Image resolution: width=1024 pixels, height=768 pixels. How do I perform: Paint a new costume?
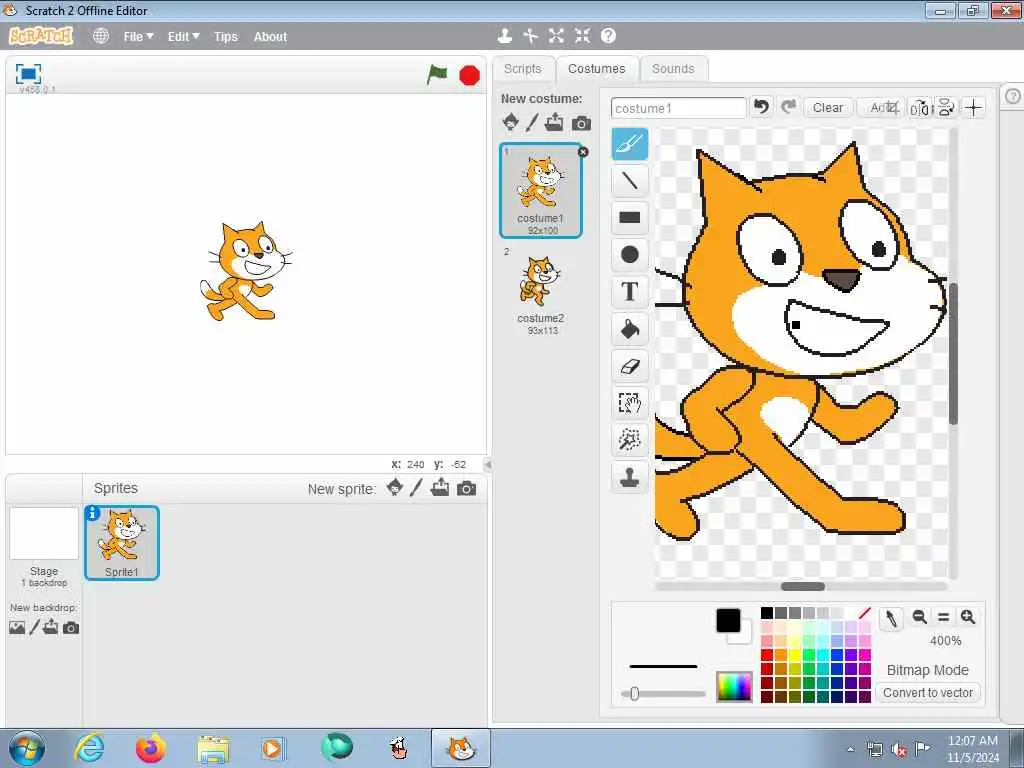point(532,122)
